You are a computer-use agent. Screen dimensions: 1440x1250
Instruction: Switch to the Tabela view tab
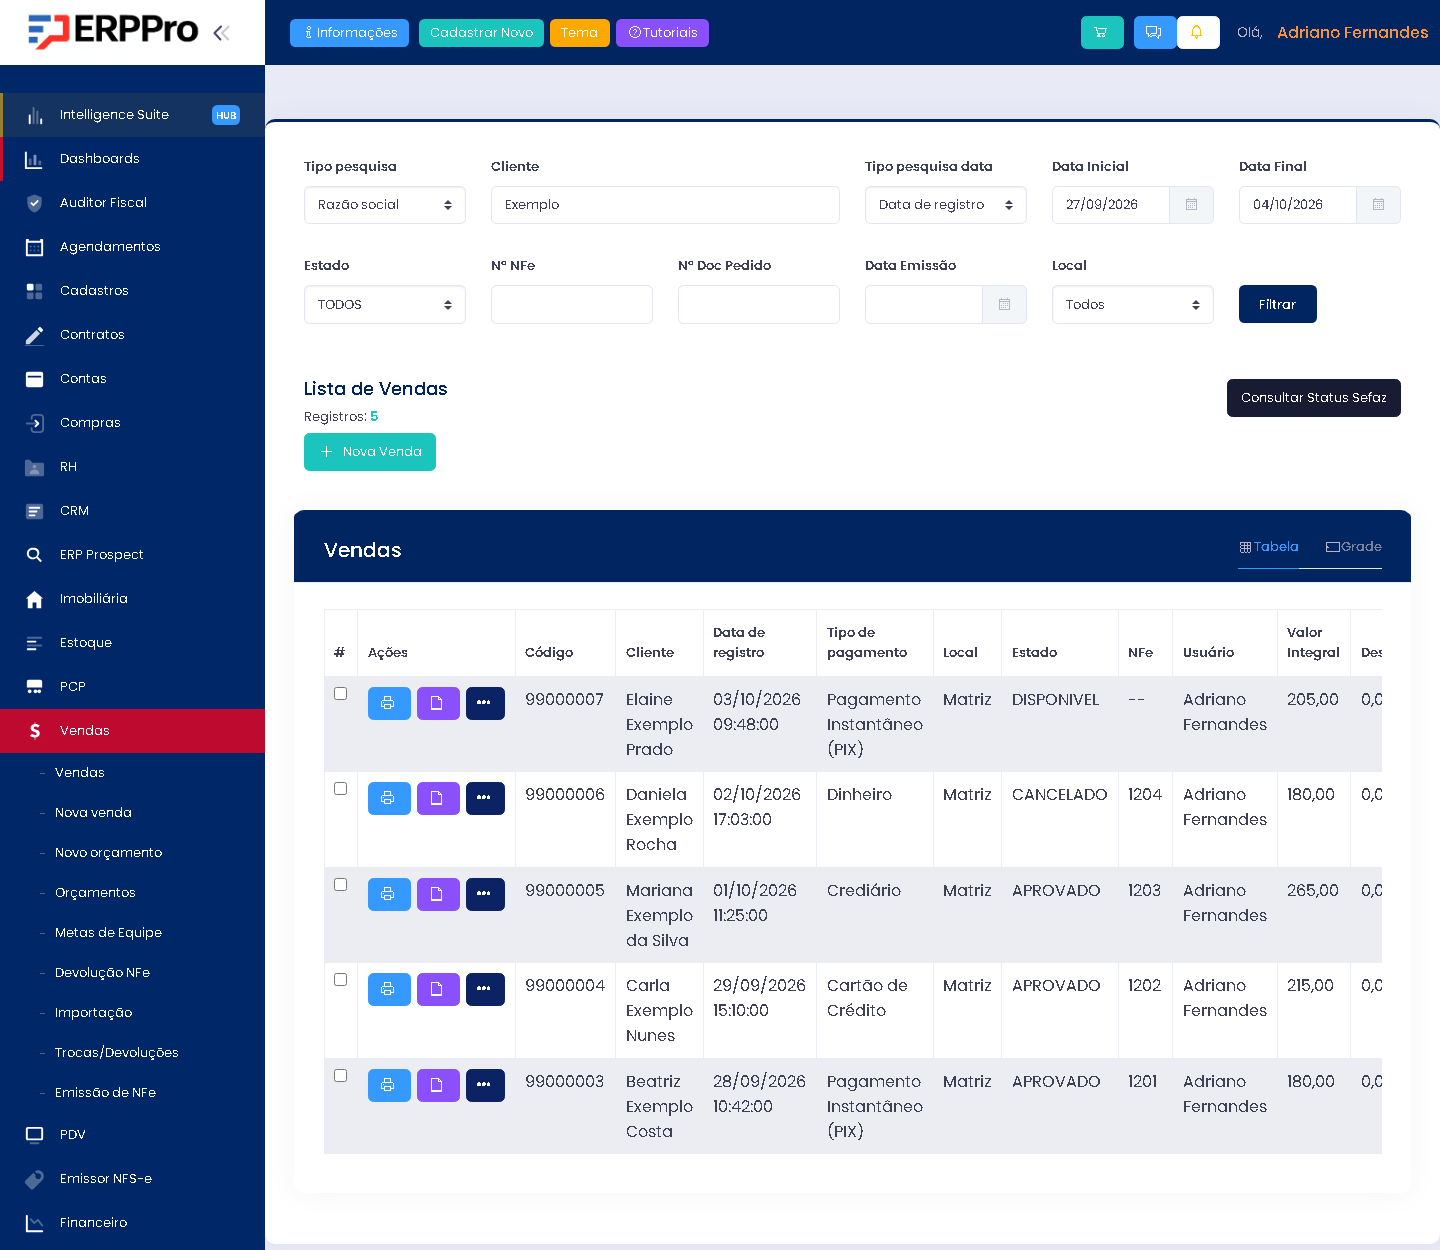tap(1268, 547)
